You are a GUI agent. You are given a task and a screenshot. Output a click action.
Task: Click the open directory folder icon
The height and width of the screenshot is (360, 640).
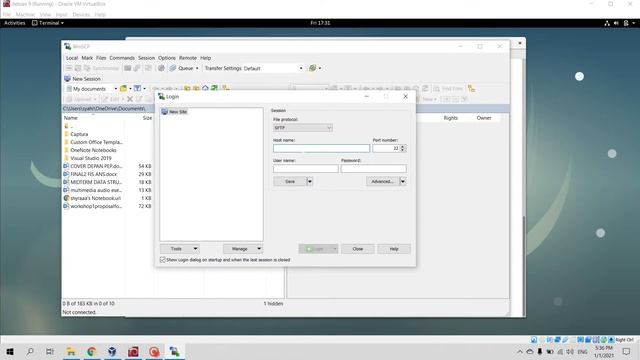click(123, 89)
